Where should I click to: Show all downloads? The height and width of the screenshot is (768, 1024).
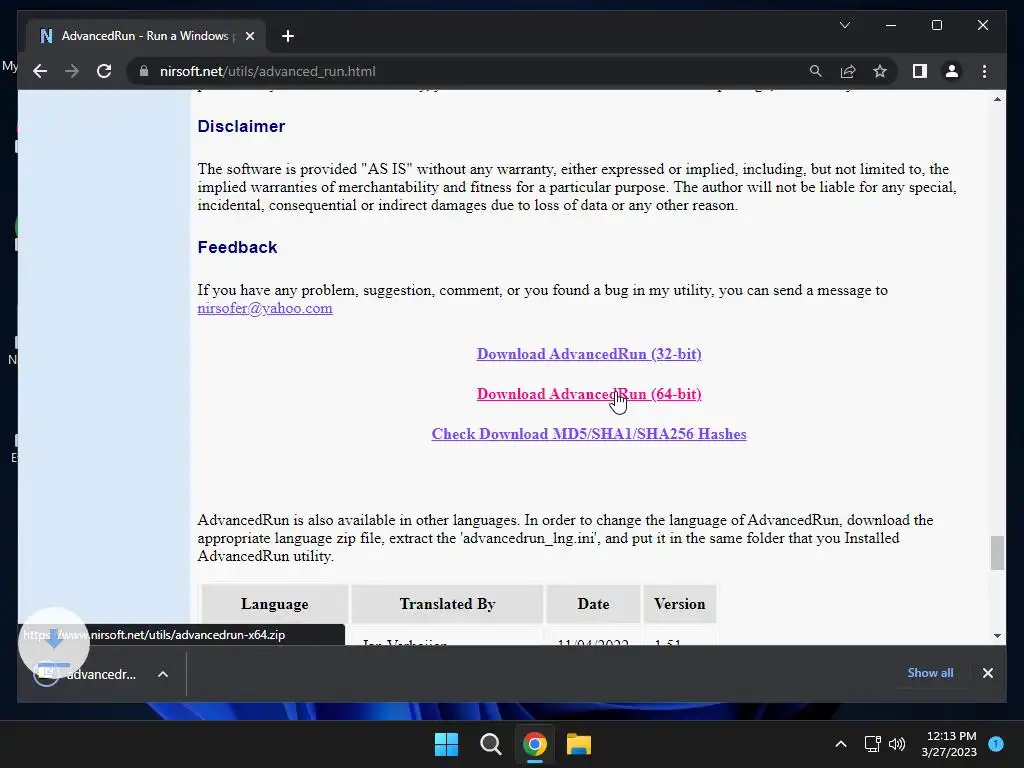(930, 673)
